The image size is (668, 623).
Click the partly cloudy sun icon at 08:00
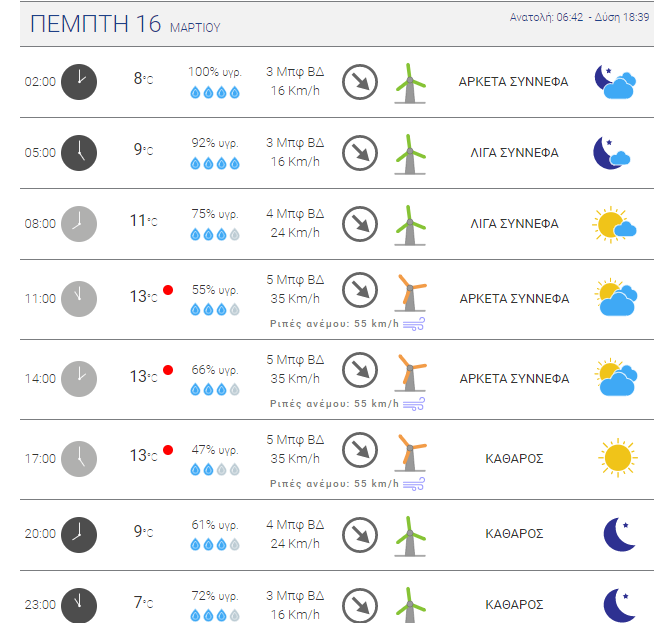(x=614, y=225)
